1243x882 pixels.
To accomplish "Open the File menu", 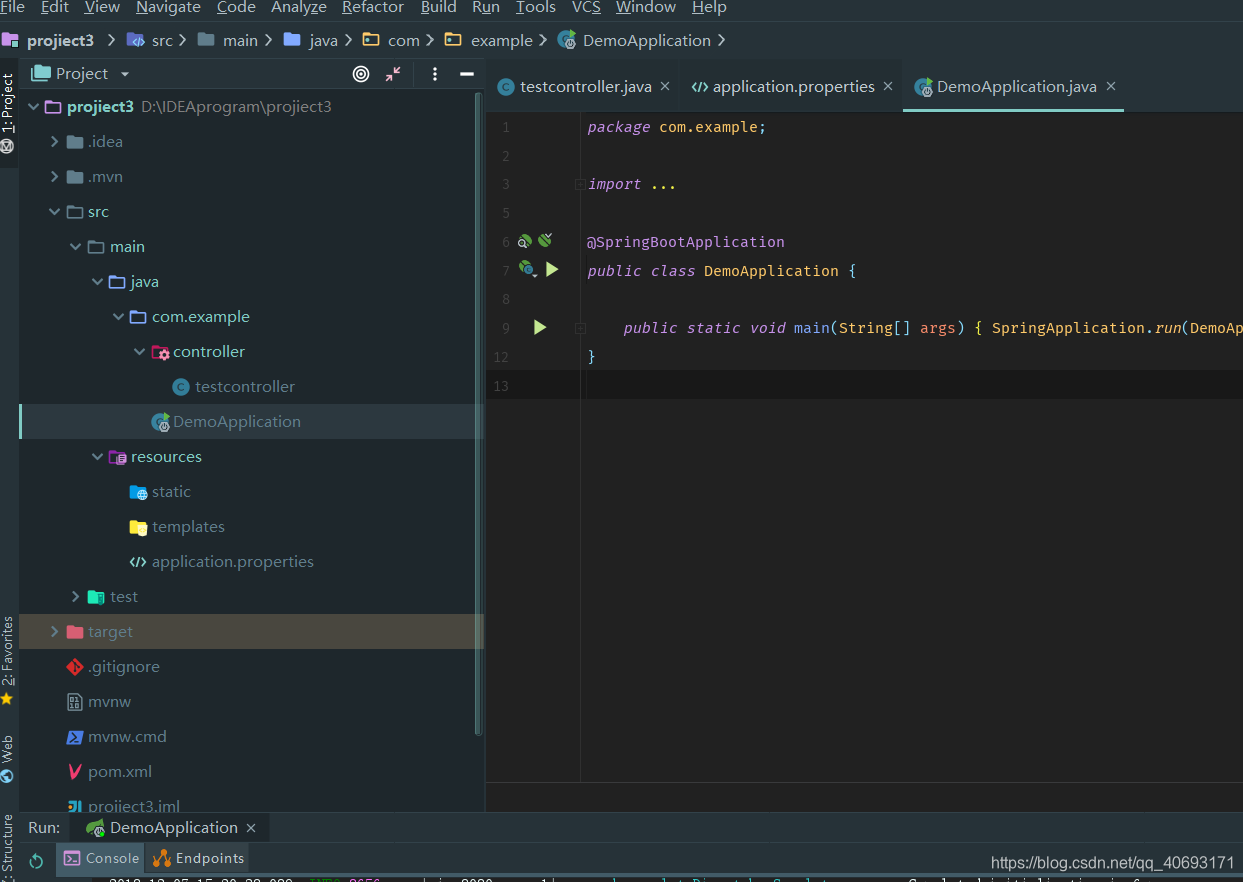I will 13,8.
